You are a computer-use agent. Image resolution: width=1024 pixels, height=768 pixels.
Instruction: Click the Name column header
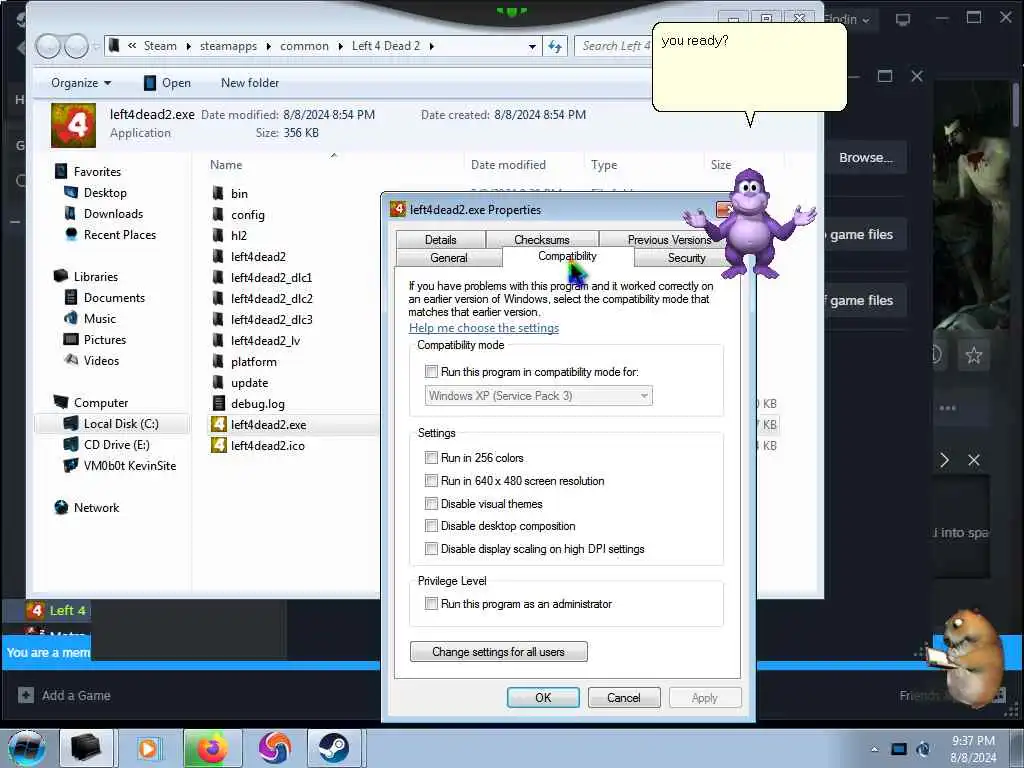(x=226, y=165)
